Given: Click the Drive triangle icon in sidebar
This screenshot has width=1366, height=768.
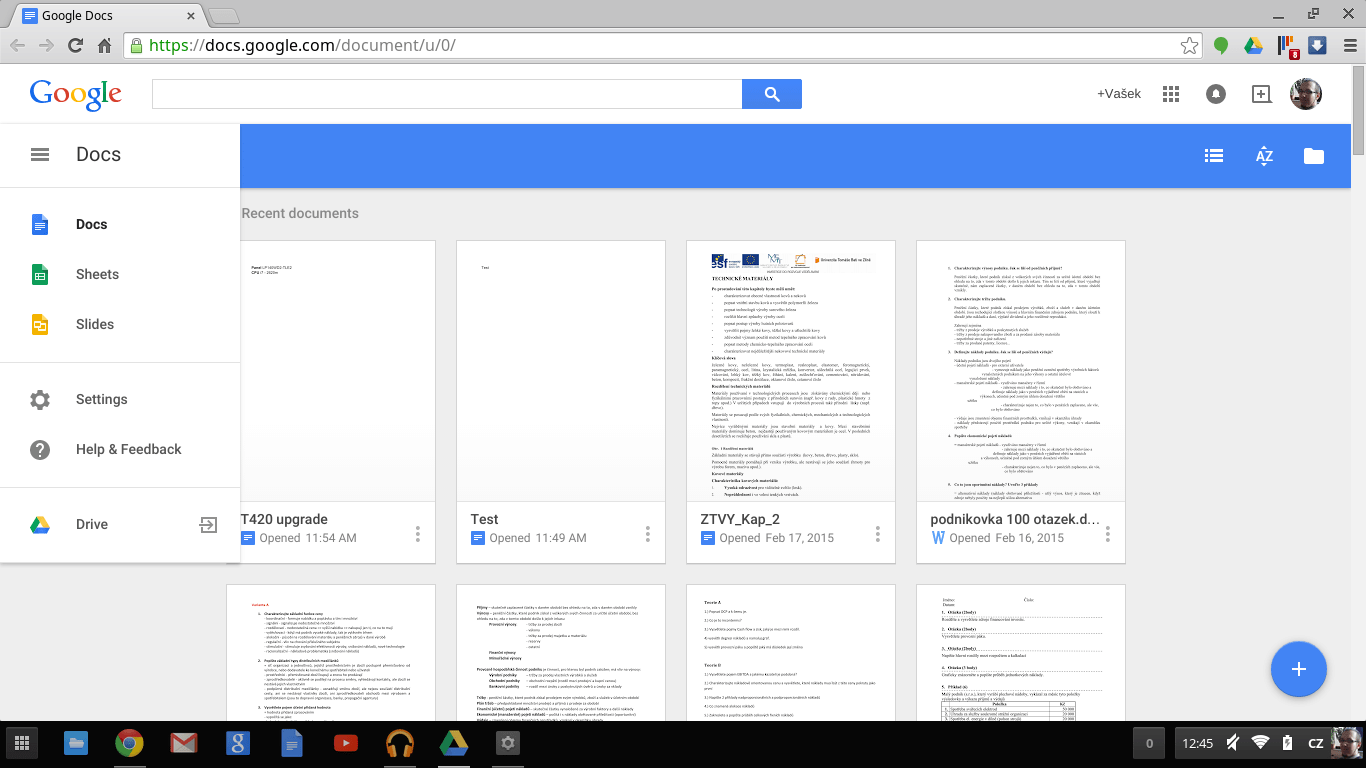Looking at the screenshot, I should (40, 524).
